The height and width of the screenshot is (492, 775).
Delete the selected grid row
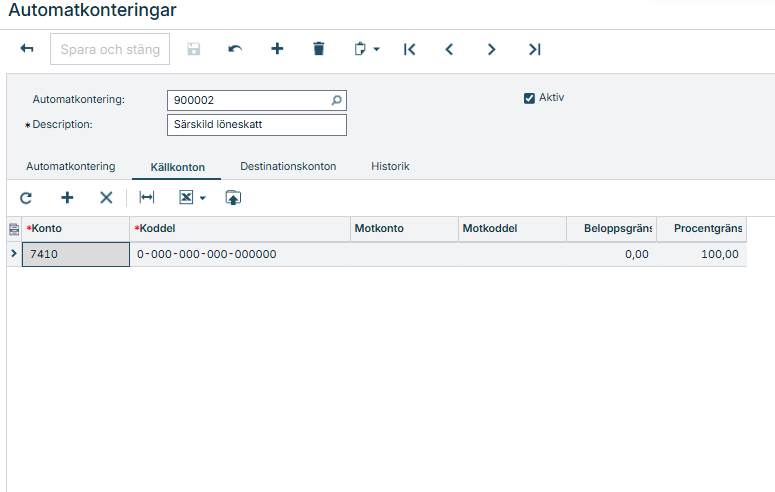point(106,198)
